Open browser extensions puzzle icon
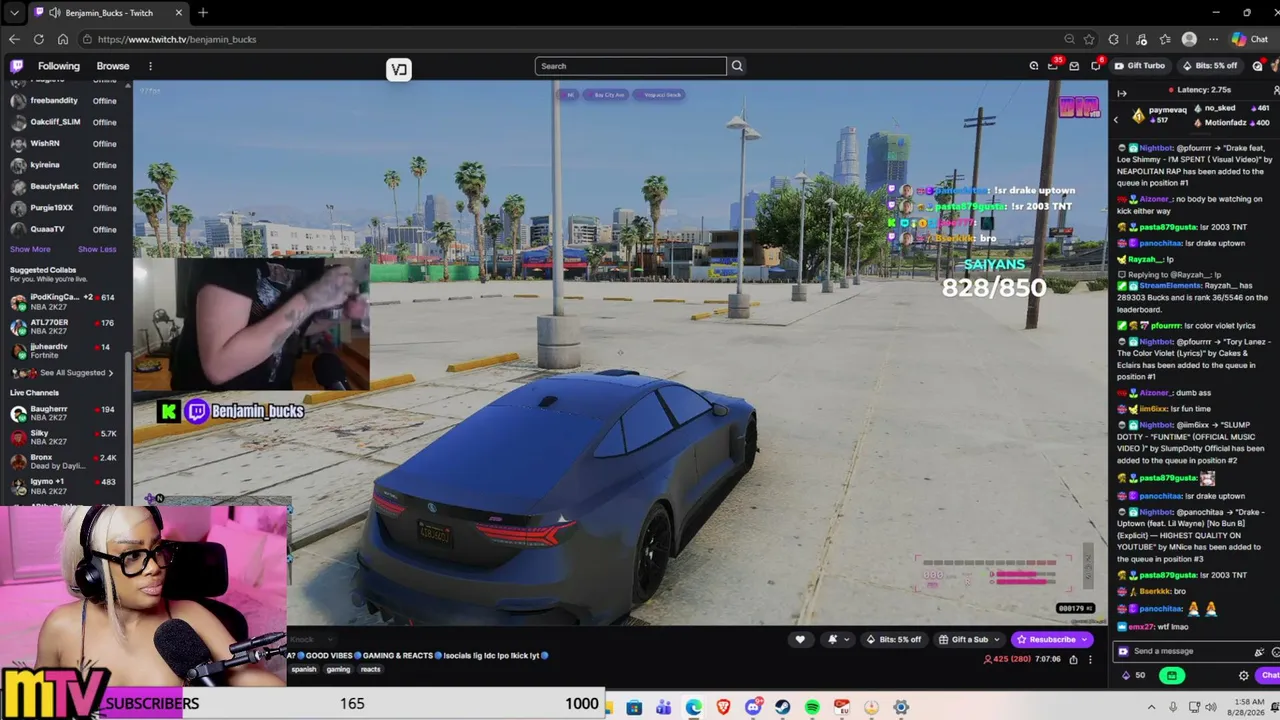Image resolution: width=1280 pixels, height=720 pixels. click(1114, 39)
